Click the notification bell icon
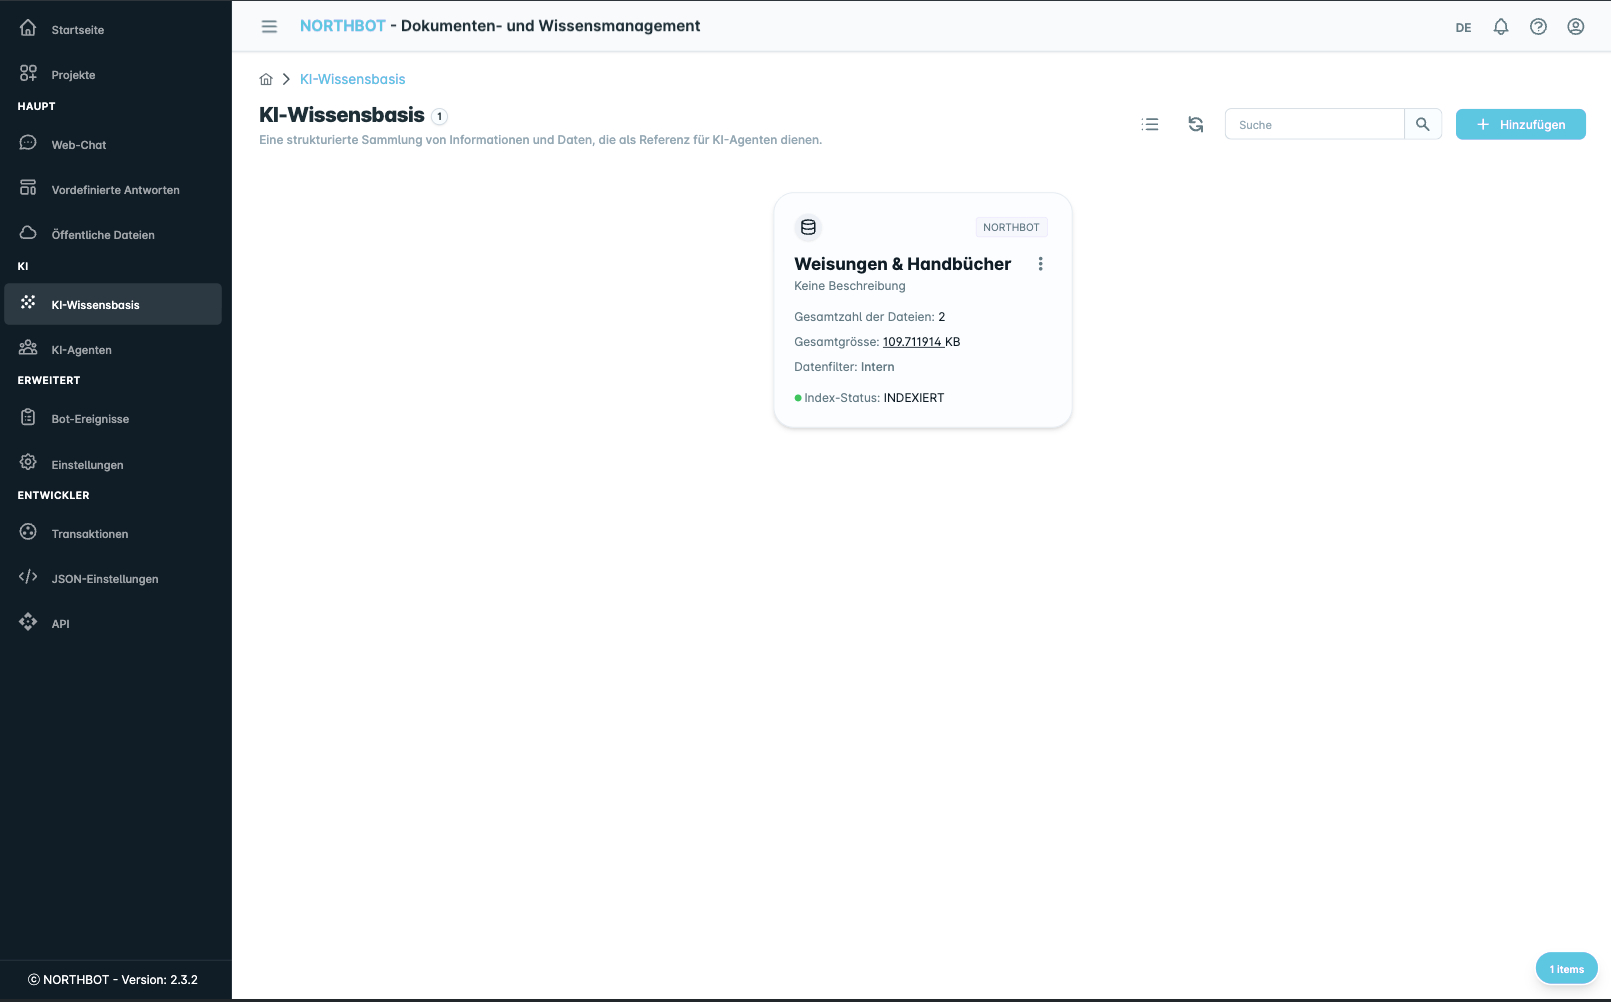 [x=1501, y=26]
